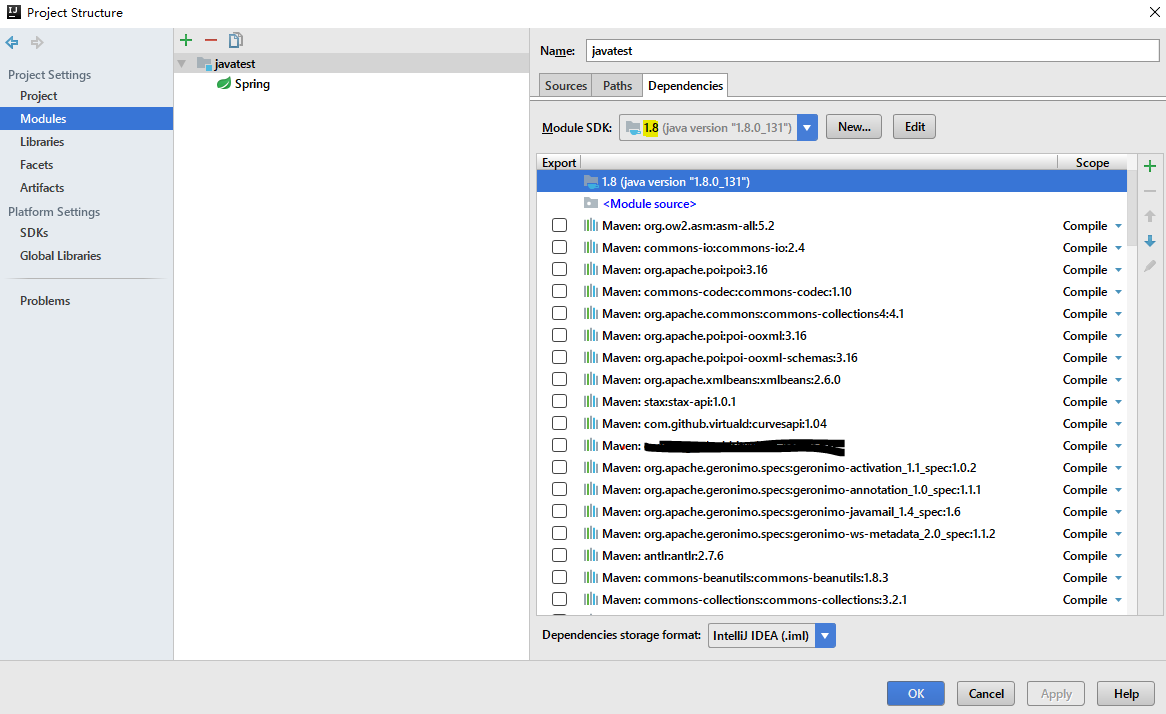Click the back navigation arrow

(x=12, y=42)
